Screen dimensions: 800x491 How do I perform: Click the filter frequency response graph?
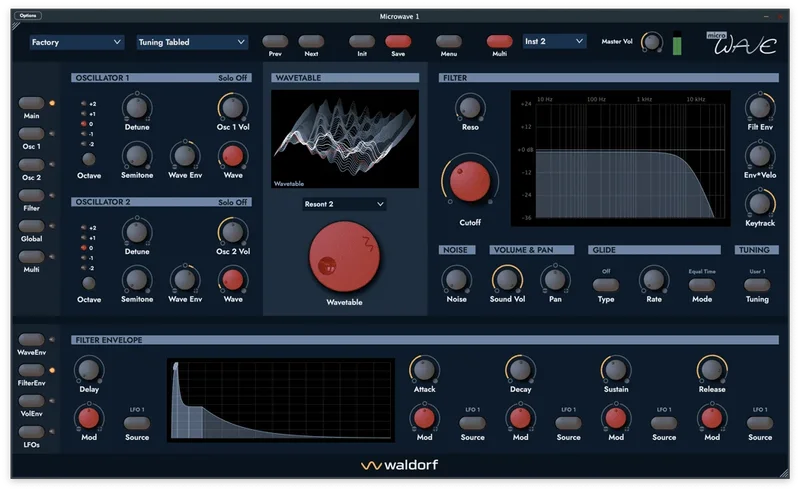[620, 158]
